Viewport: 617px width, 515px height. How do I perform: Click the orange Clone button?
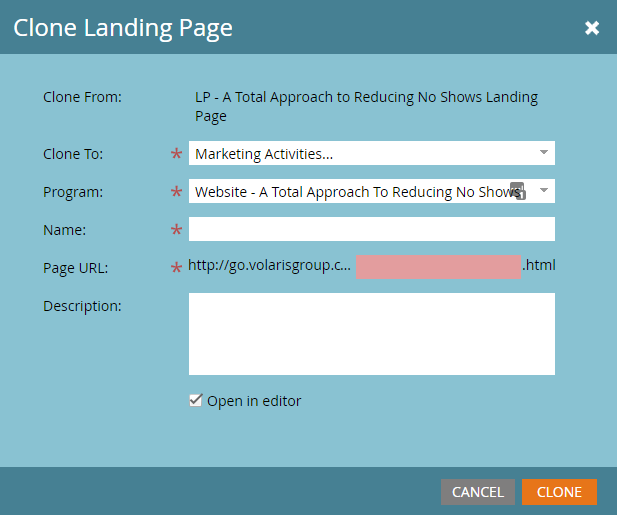click(x=559, y=492)
